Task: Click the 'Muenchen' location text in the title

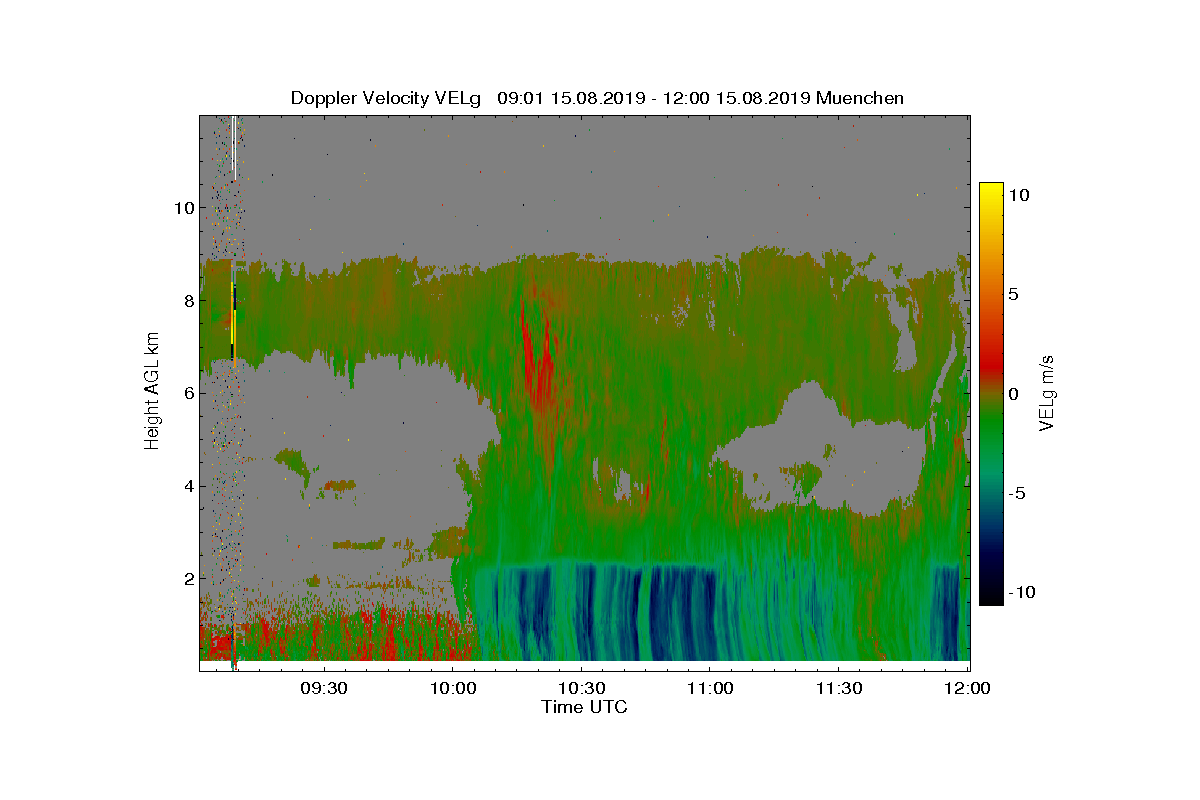Action: [x=860, y=98]
